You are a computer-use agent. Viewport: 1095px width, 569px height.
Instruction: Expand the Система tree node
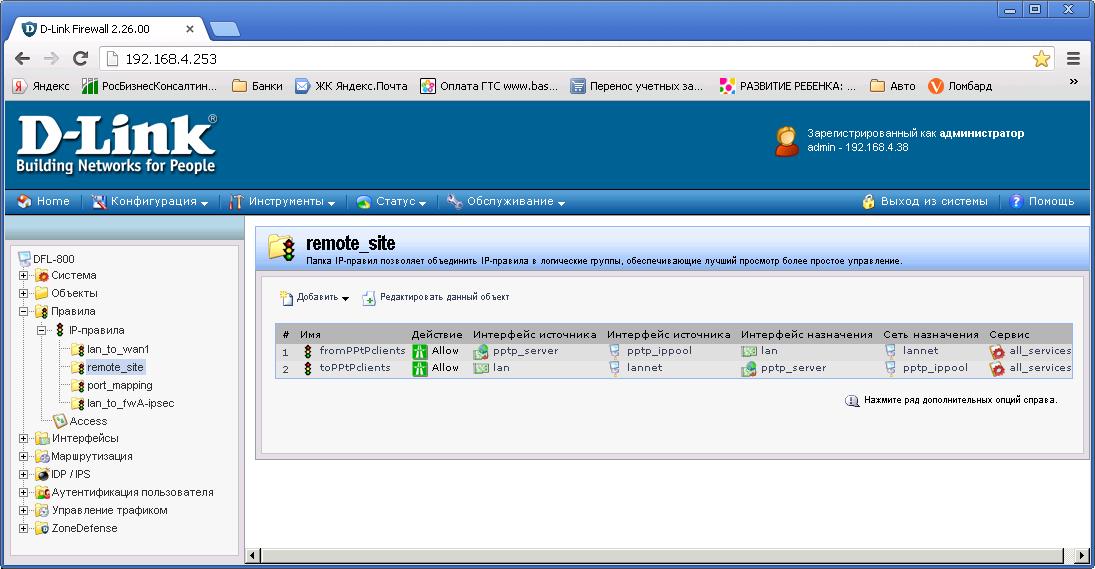[23, 276]
